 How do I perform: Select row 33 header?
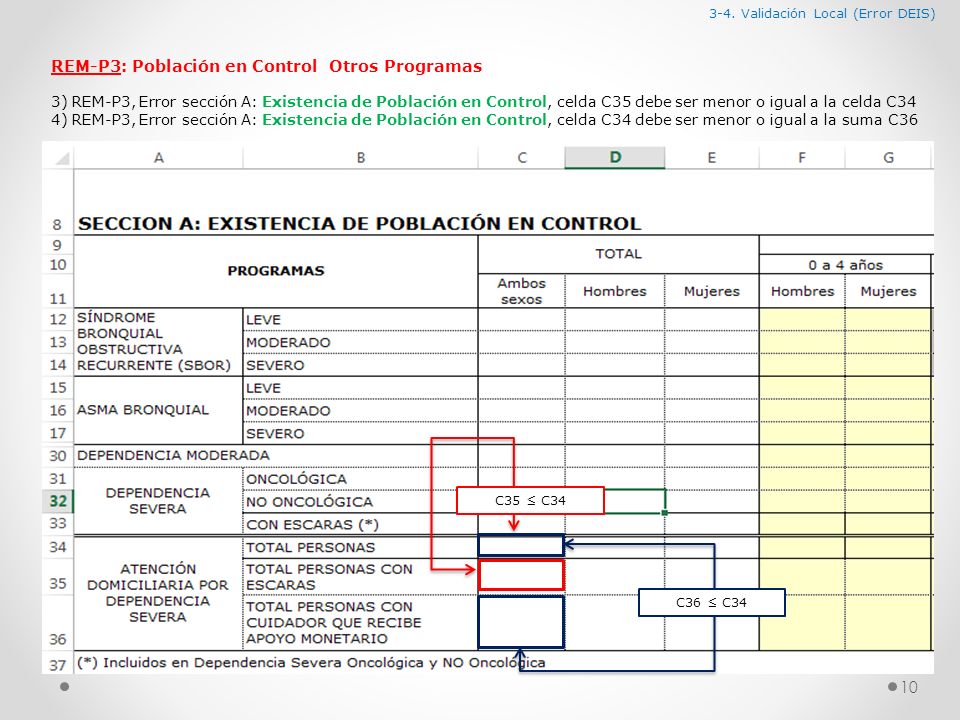[58, 523]
